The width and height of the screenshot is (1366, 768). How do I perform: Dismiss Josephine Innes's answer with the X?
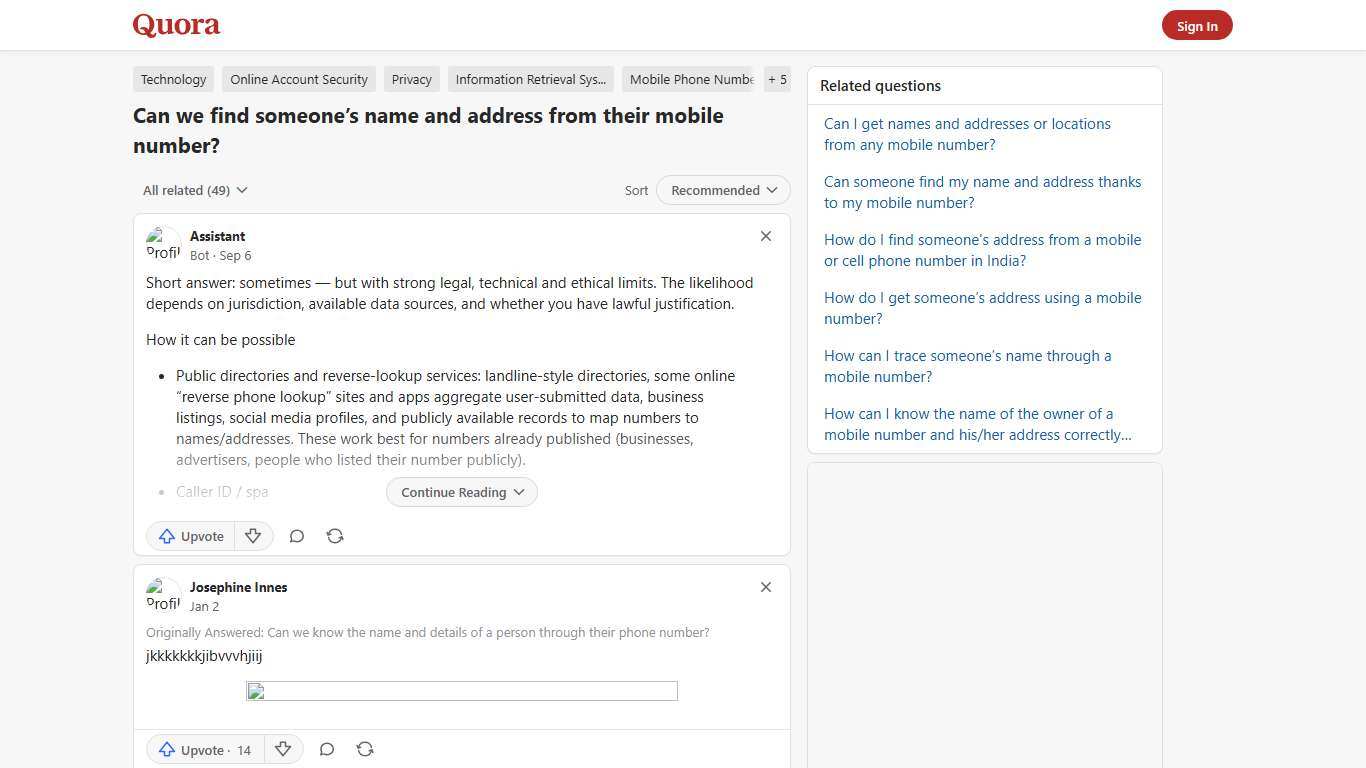(x=765, y=587)
